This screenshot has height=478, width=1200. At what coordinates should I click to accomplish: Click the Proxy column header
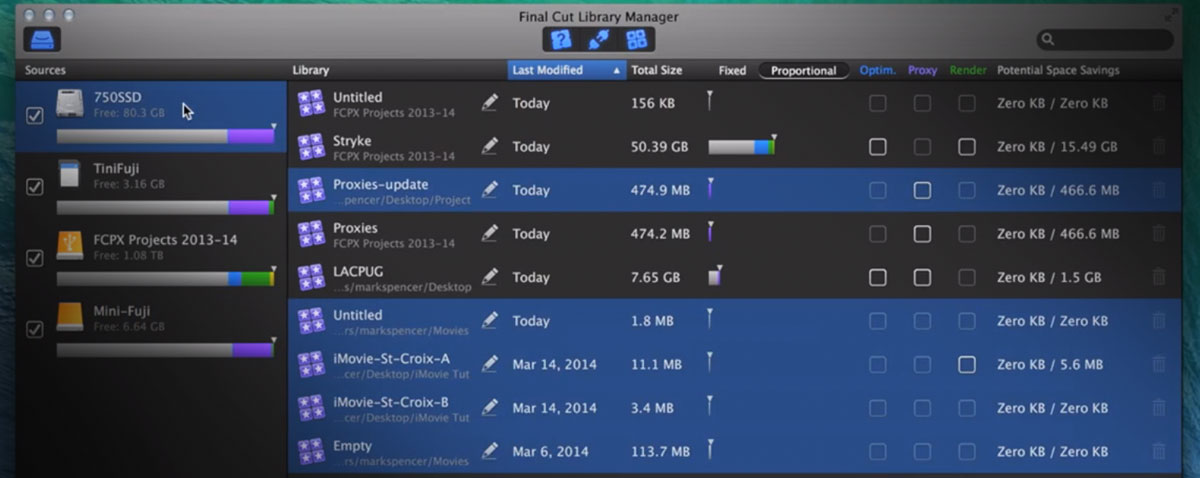[922, 70]
